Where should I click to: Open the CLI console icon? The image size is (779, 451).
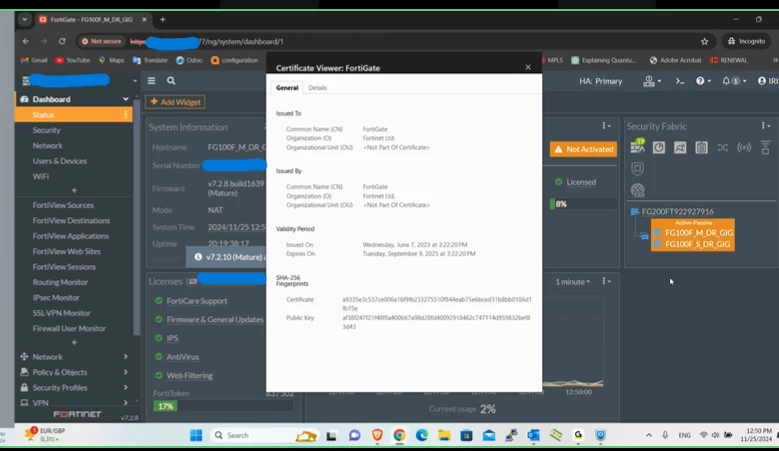(x=680, y=81)
